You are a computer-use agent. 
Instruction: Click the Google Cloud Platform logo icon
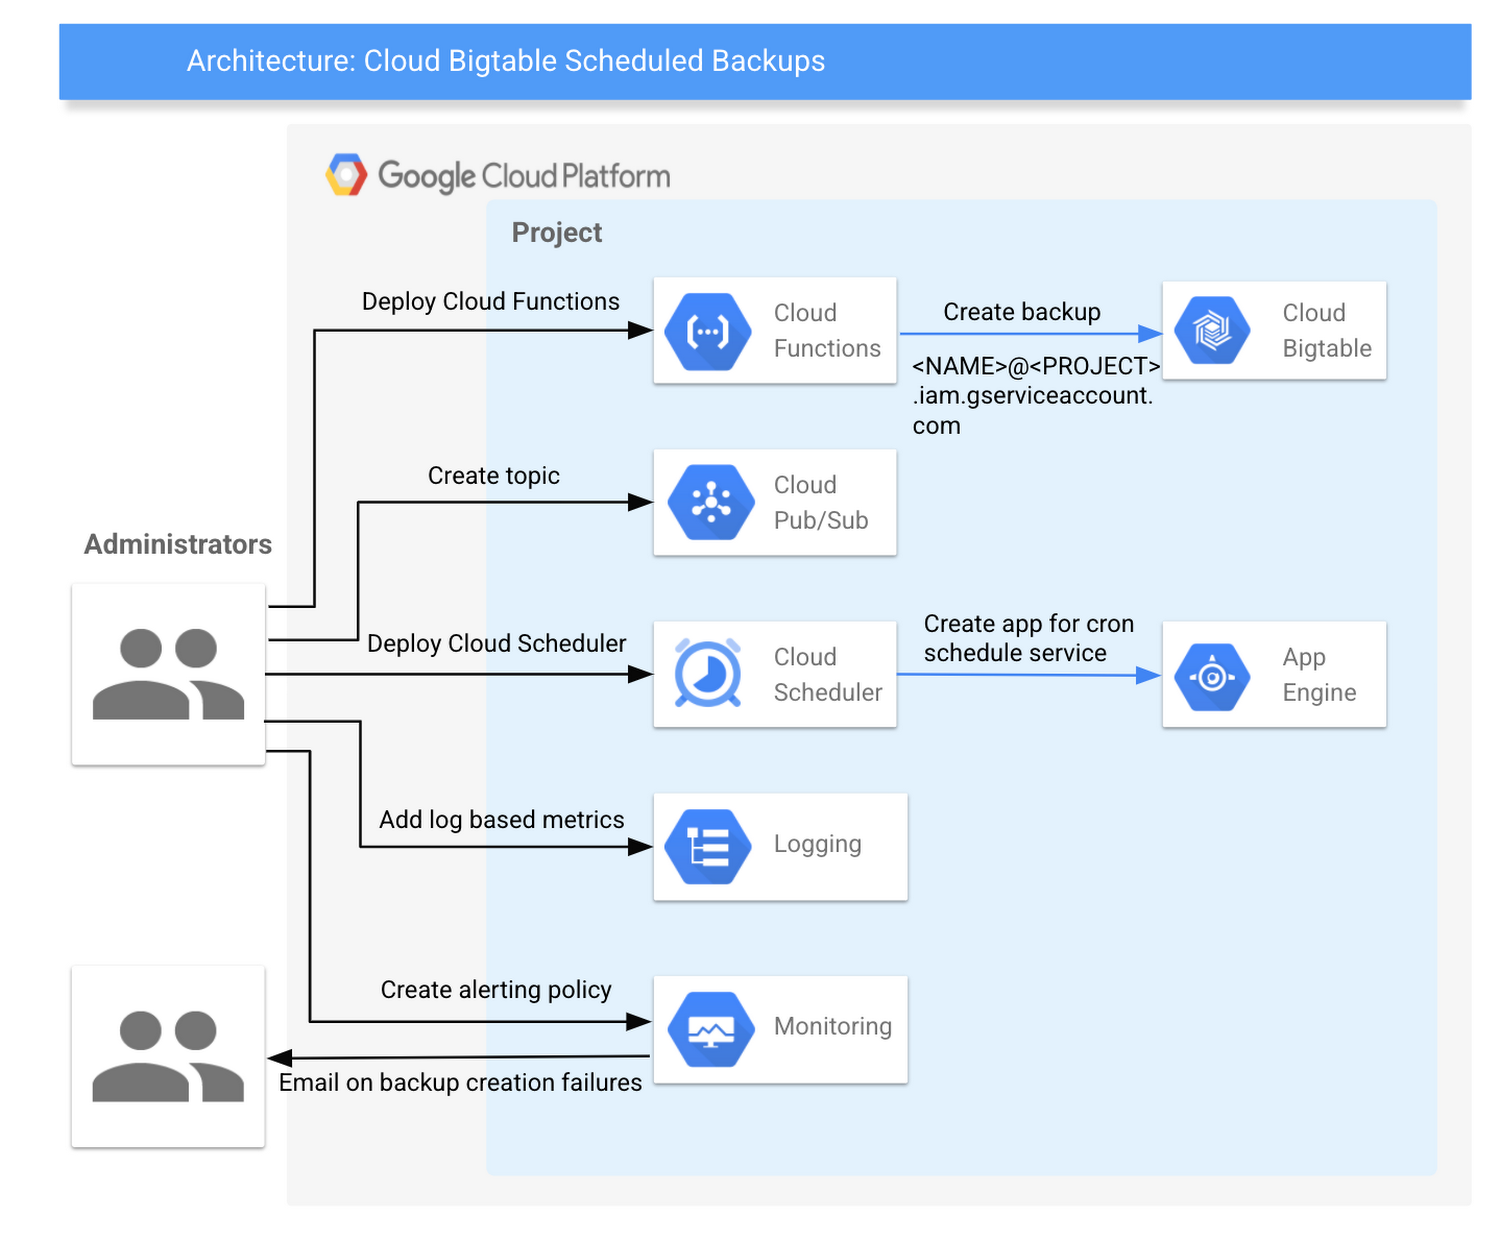[347, 175]
